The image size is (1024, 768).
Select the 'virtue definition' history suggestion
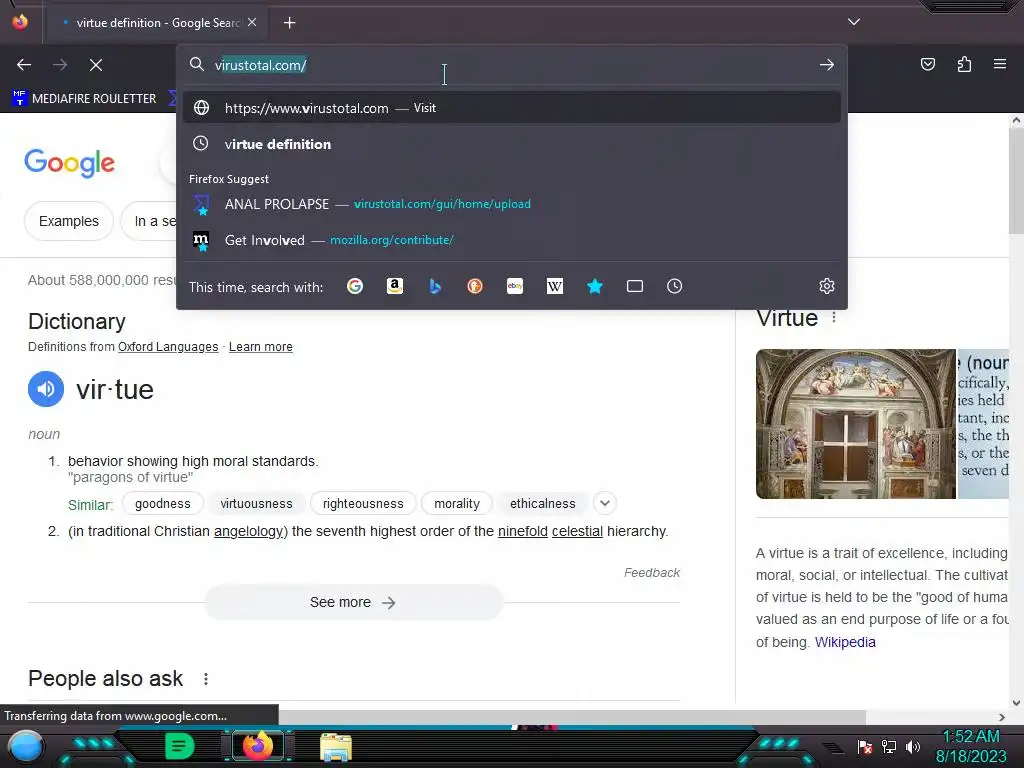pyautogui.click(x=512, y=144)
